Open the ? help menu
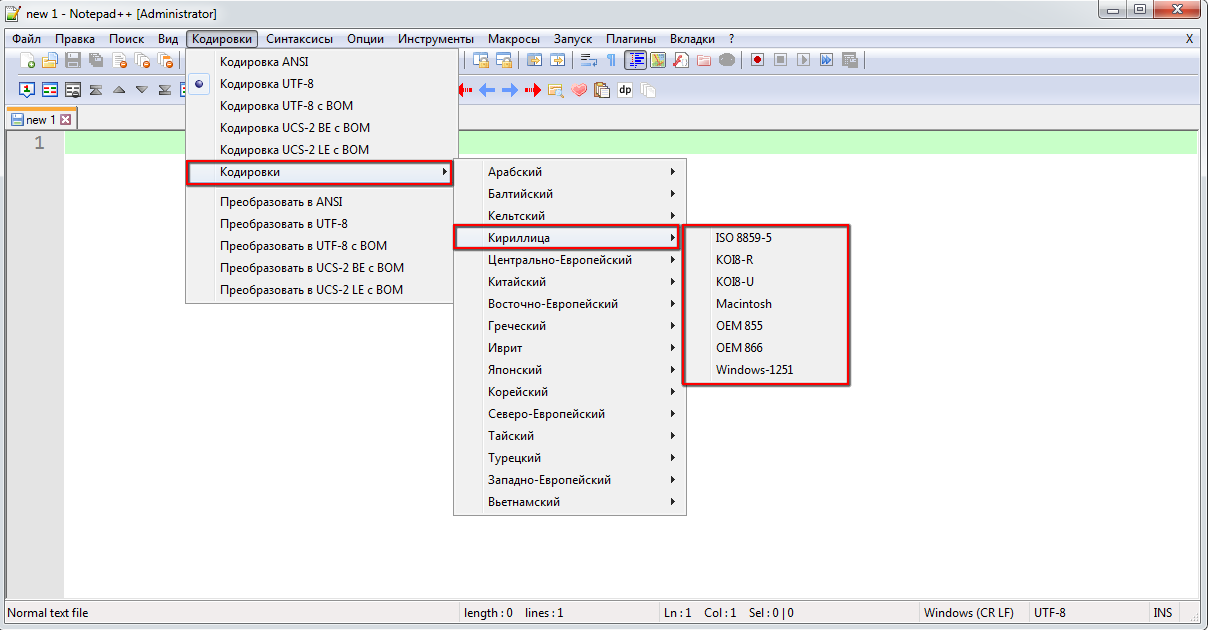The image size is (1209, 630). click(731, 39)
